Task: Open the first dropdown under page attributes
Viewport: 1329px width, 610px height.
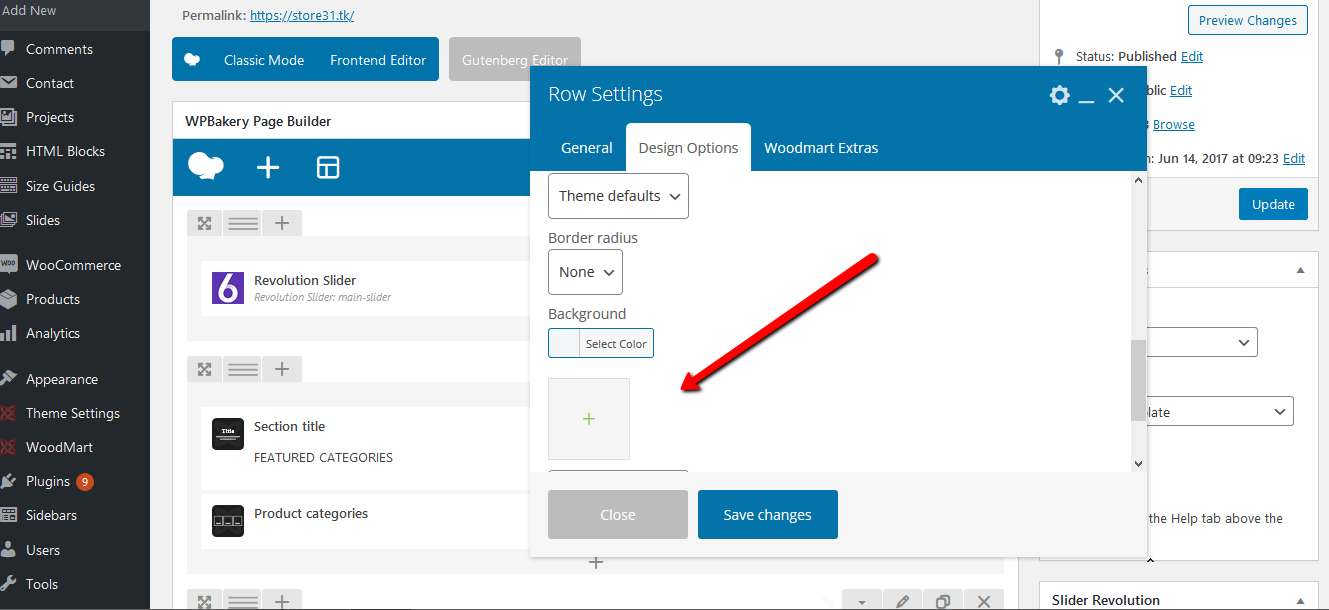Action: coord(1203,342)
